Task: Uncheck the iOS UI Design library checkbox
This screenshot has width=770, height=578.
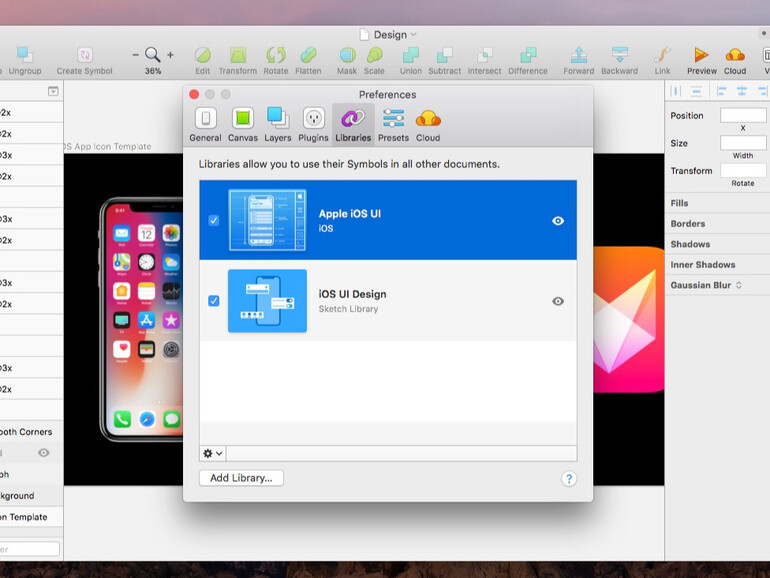Action: tap(214, 301)
